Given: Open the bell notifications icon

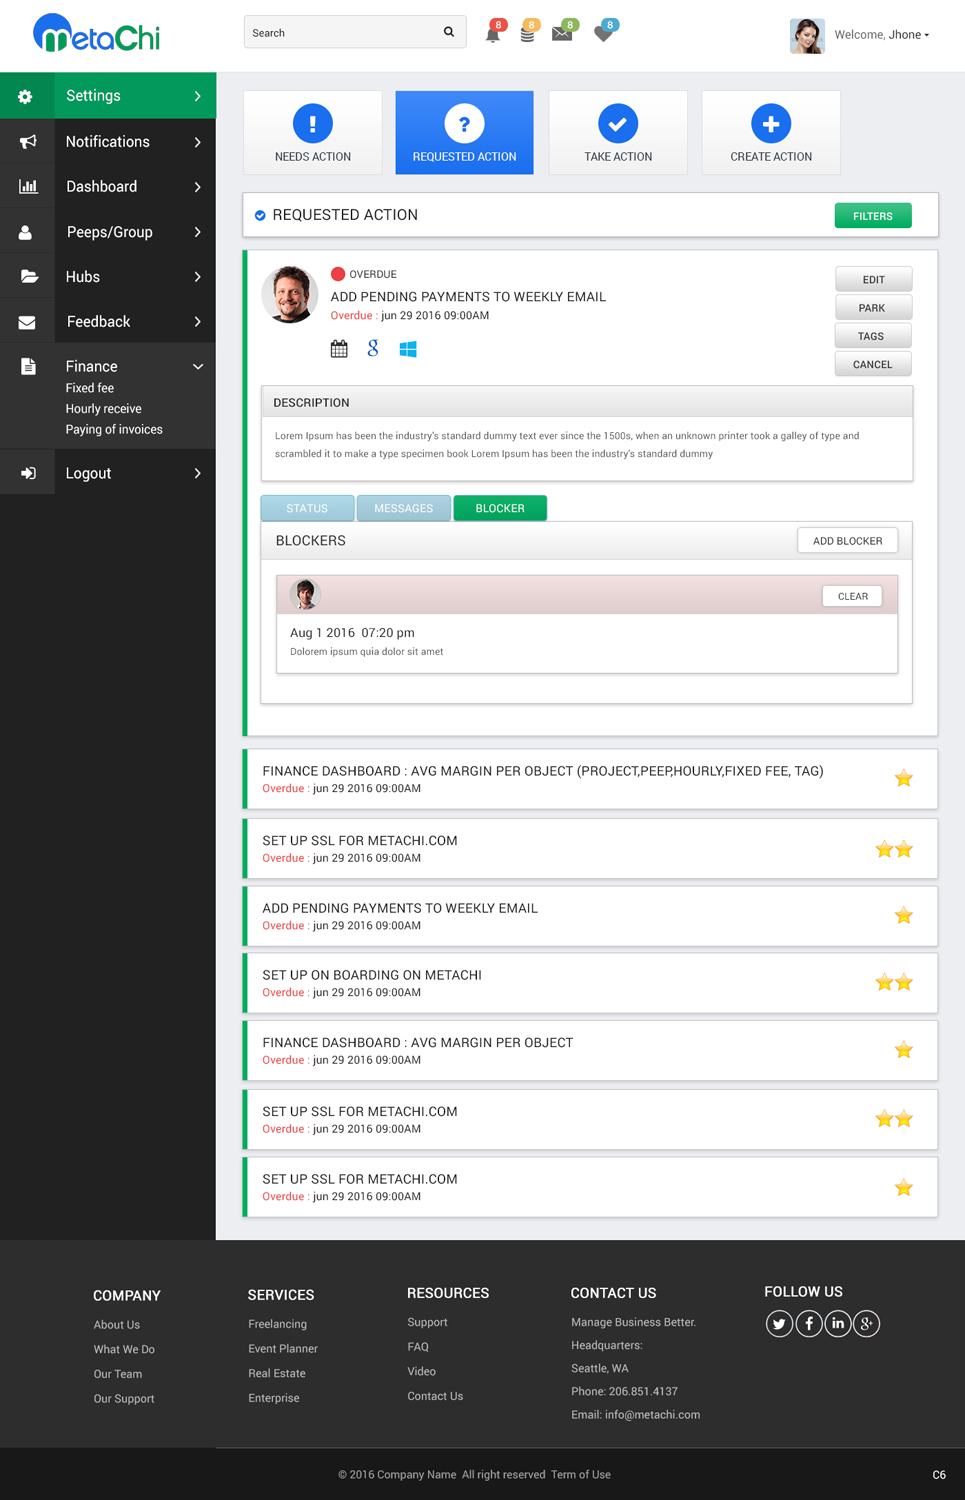Looking at the screenshot, I should click(492, 34).
